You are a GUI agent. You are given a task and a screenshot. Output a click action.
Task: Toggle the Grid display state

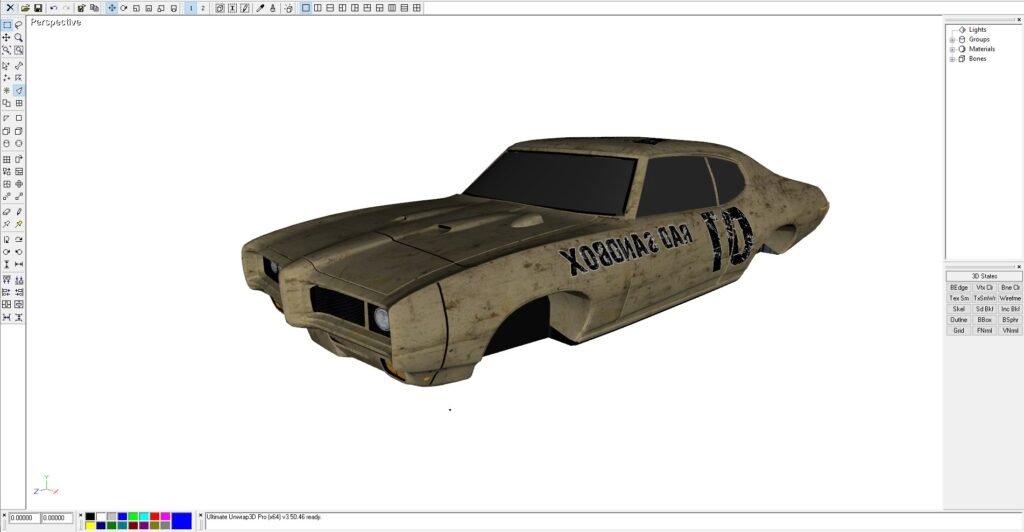click(958, 330)
